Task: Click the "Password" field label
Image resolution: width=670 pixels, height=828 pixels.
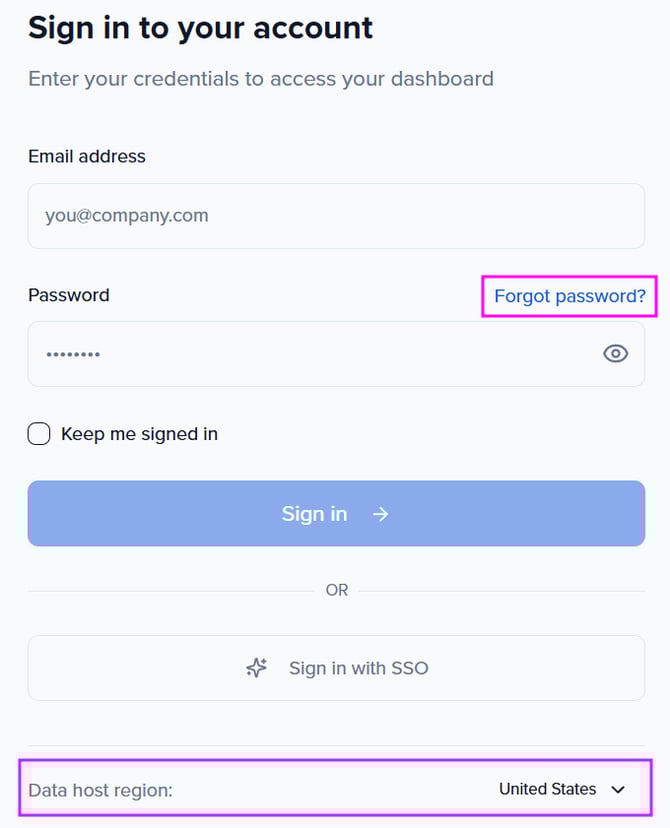Action: pyautogui.click(x=69, y=295)
